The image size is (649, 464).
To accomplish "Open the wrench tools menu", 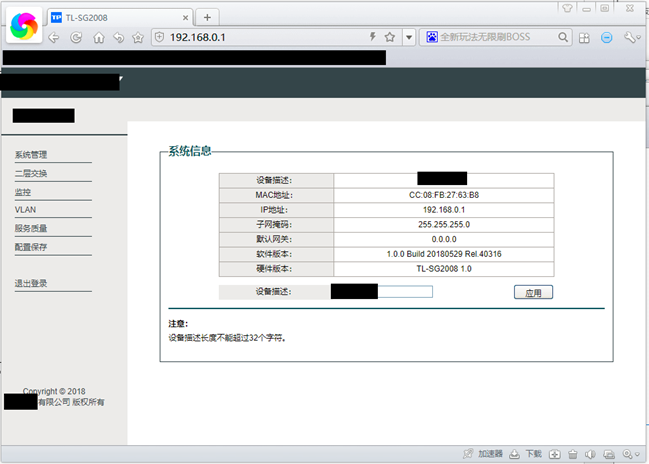I will point(632,38).
